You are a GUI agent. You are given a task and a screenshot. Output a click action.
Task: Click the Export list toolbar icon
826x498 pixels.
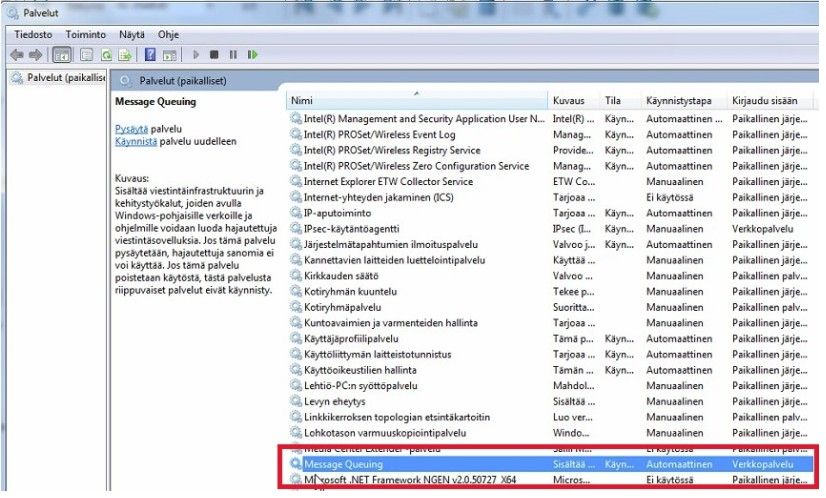125,55
